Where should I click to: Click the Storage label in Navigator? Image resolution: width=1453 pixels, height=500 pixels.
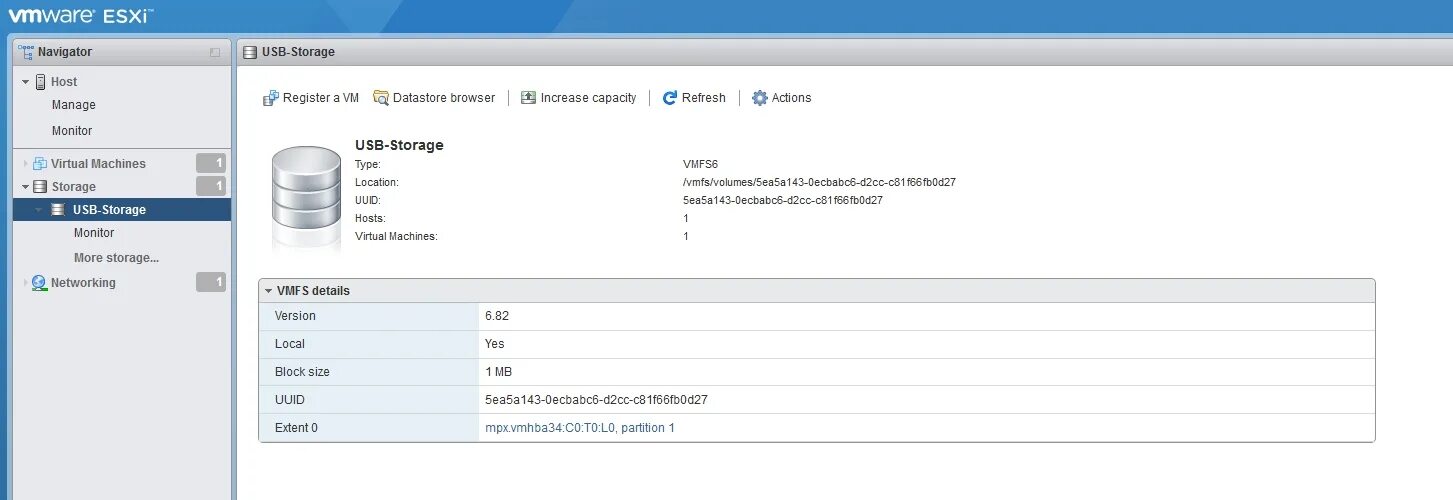(74, 187)
